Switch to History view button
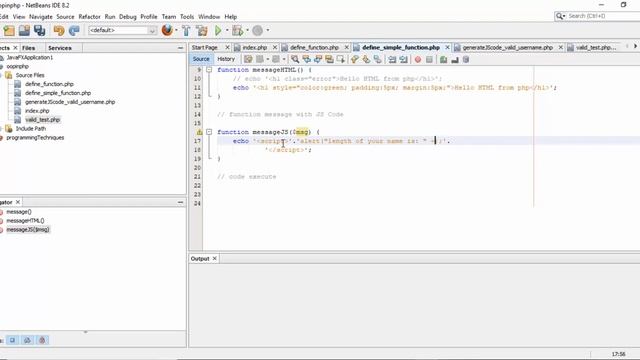640x360 pixels. 226,59
